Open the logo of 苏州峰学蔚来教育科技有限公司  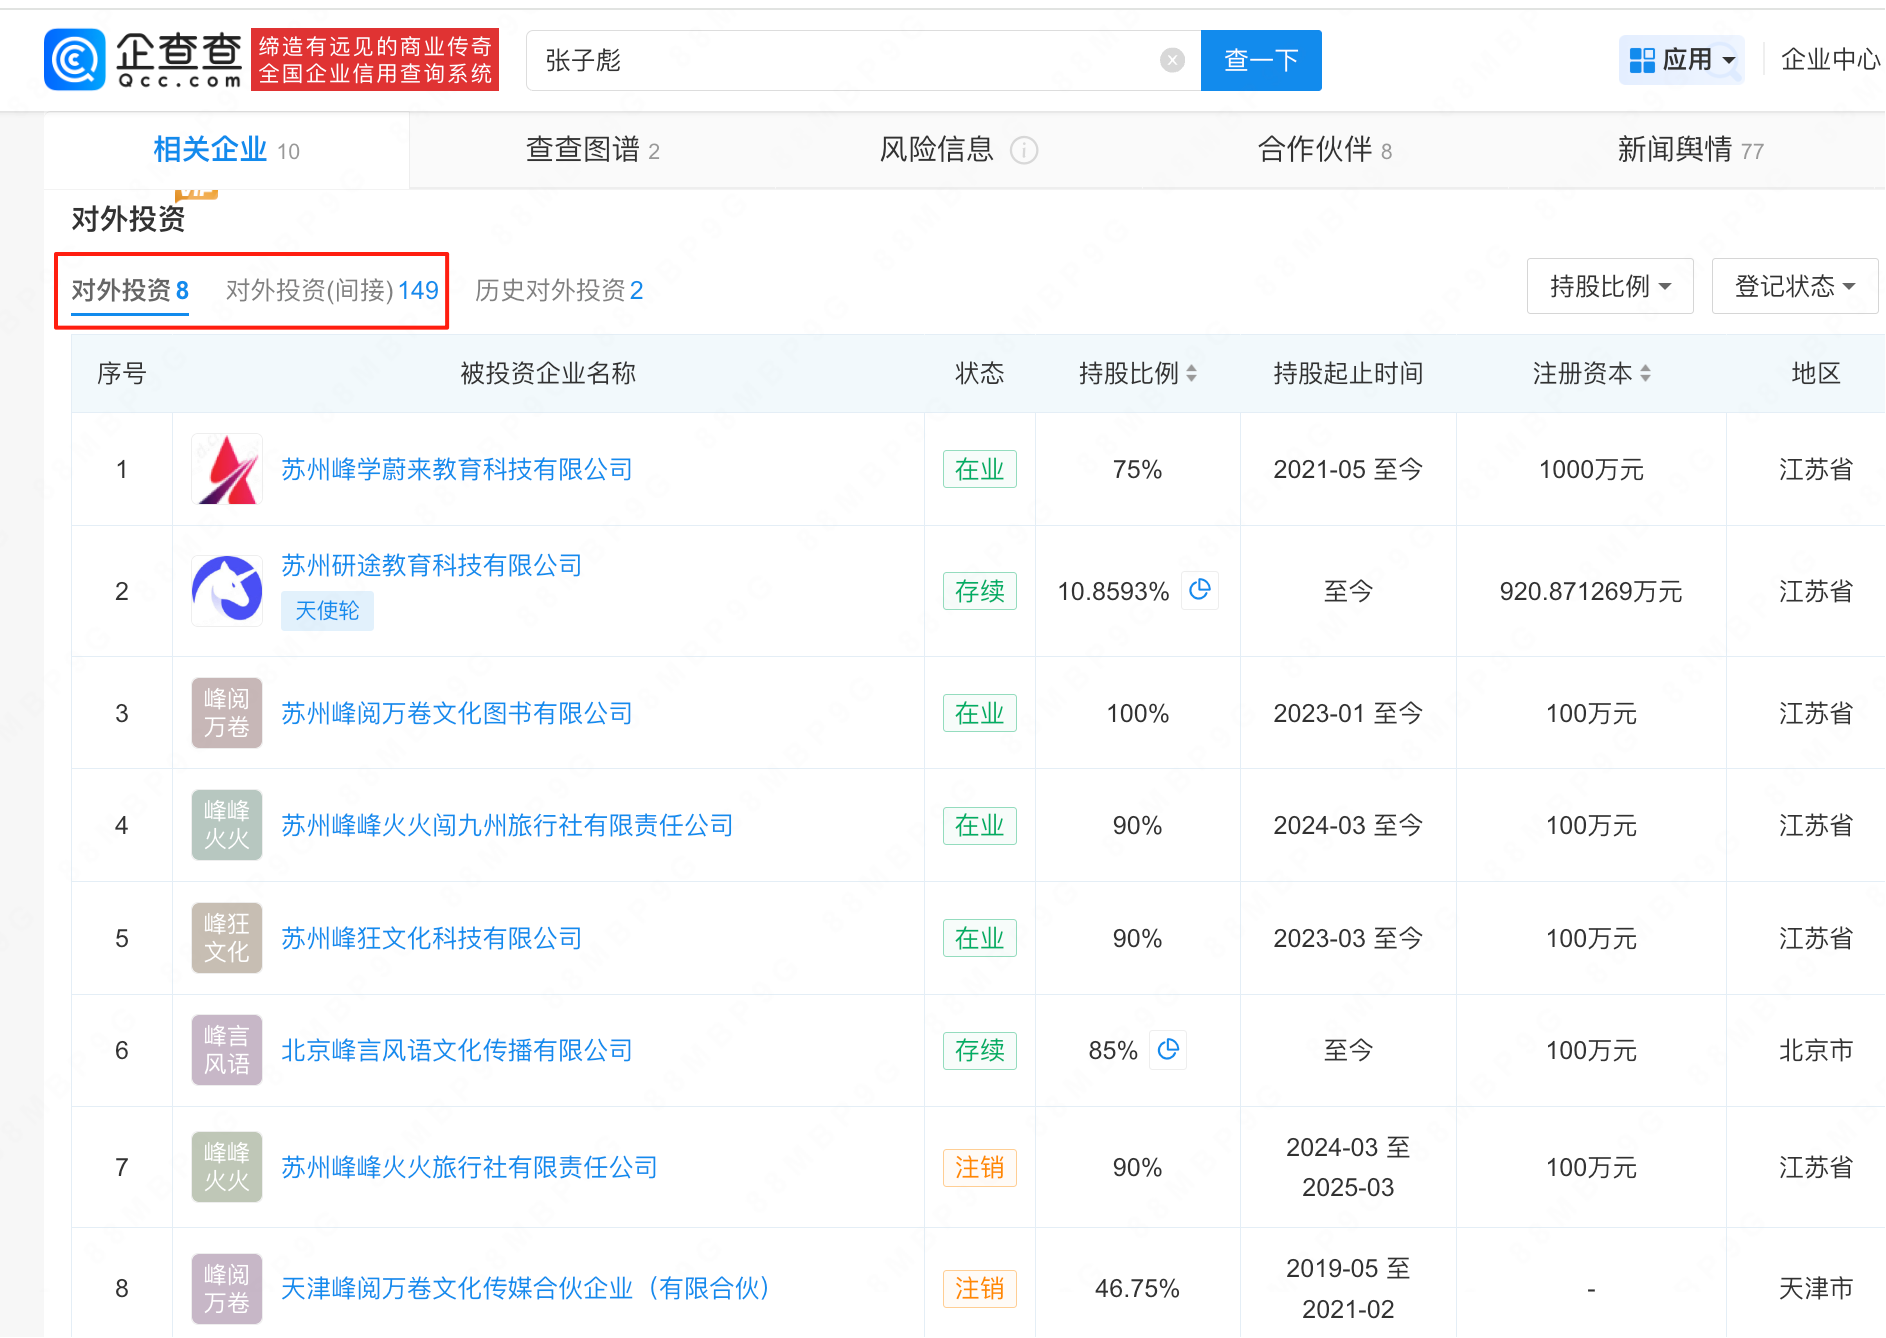227,469
